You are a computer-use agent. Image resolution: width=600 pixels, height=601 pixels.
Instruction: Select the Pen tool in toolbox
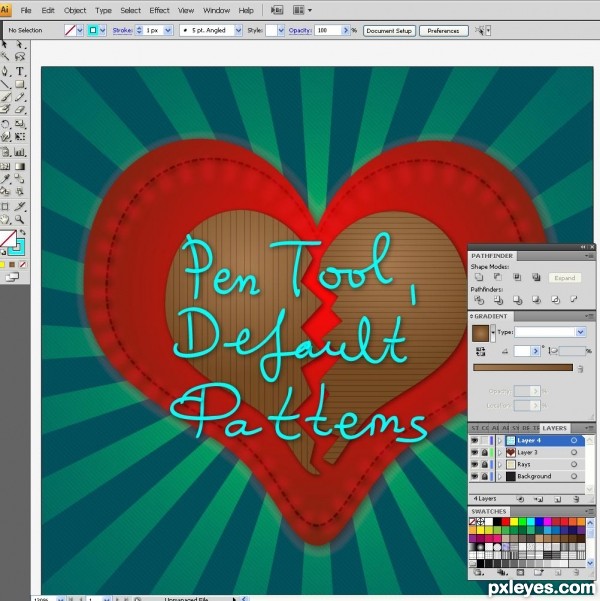[x=5, y=71]
